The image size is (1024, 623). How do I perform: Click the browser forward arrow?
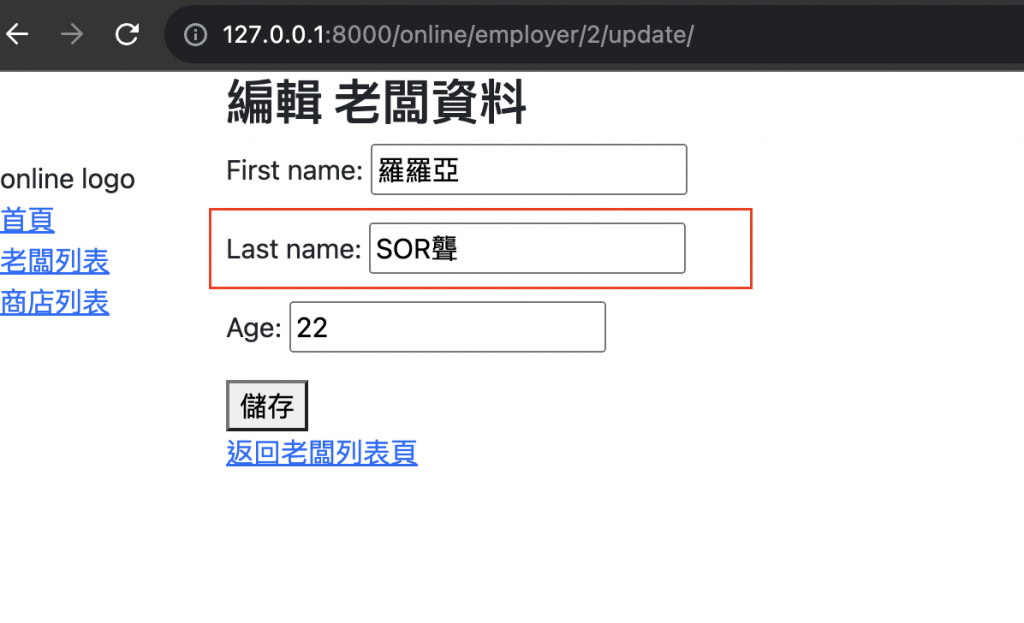[x=72, y=34]
